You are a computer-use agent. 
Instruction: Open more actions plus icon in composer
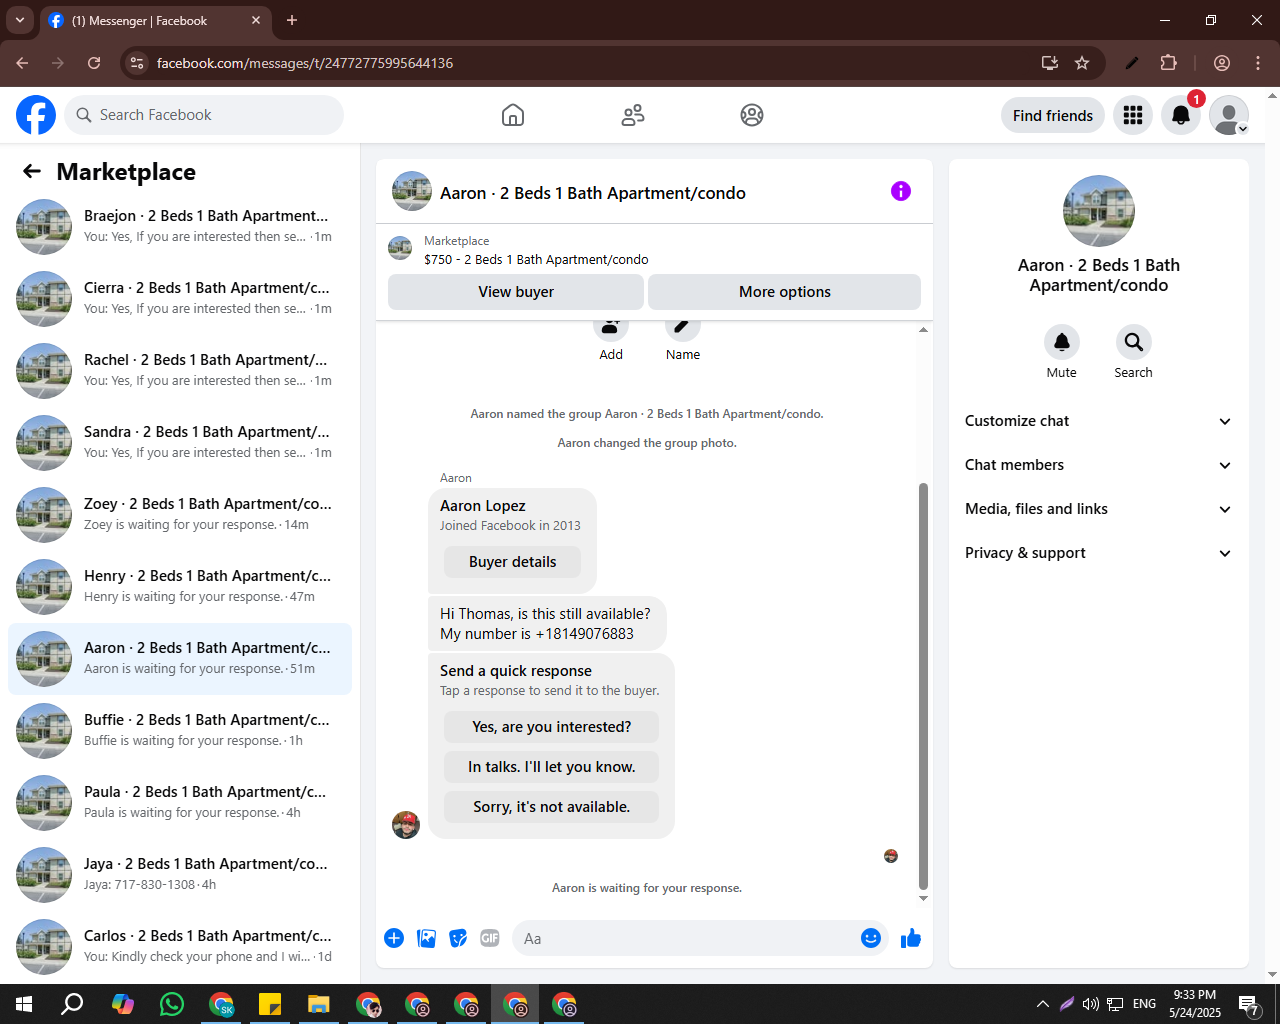(x=394, y=938)
